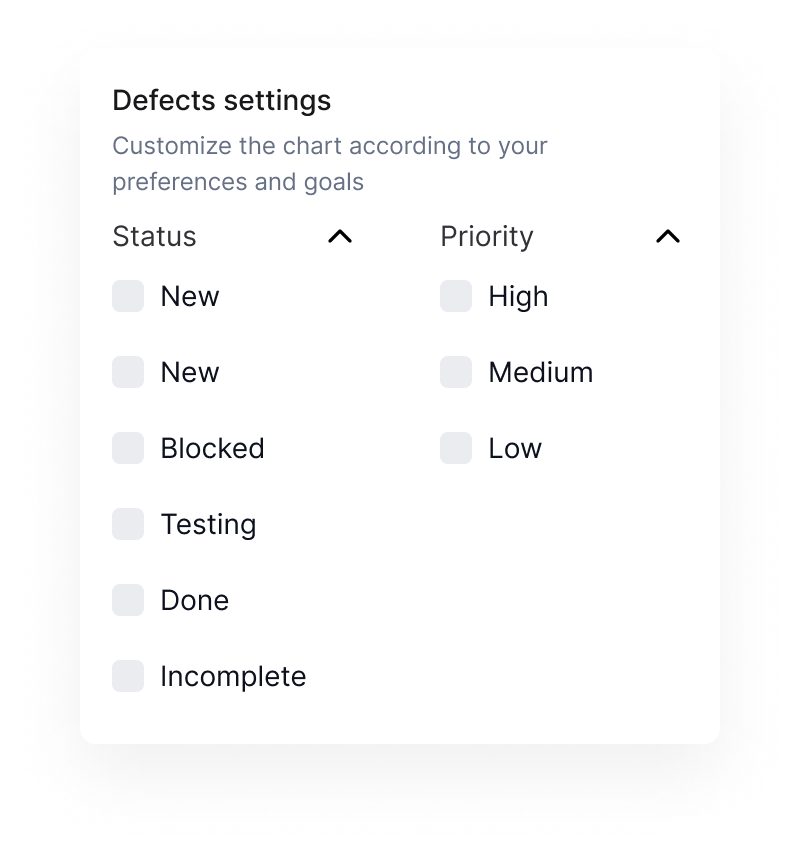This screenshot has width=800, height=856.
Task: Click the Testing label text
Action: click(208, 525)
